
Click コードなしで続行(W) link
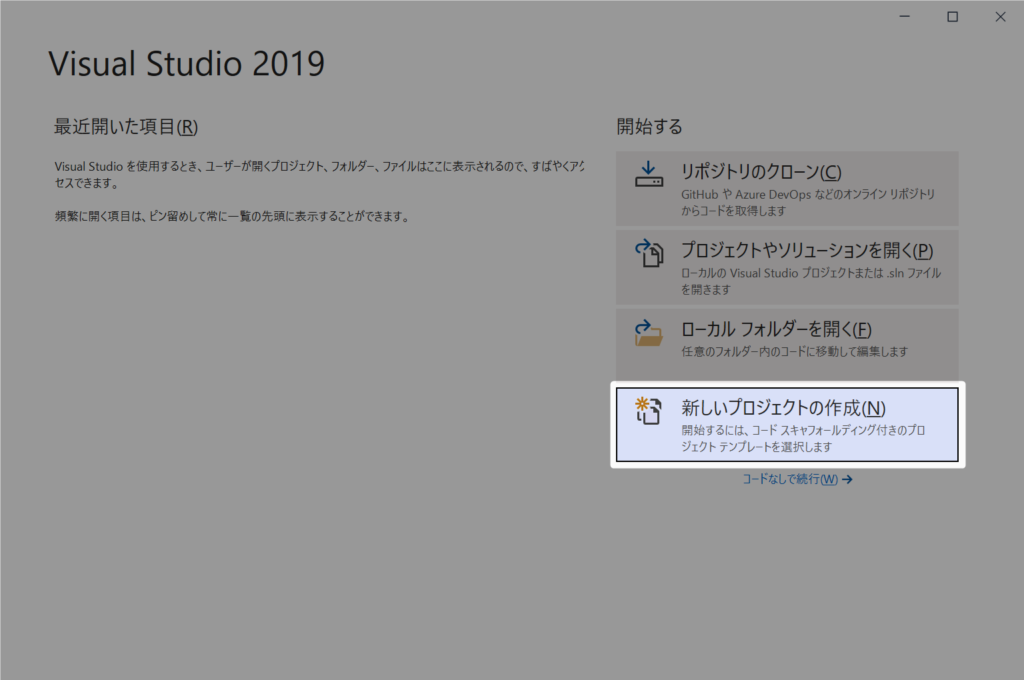coord(790,479)
